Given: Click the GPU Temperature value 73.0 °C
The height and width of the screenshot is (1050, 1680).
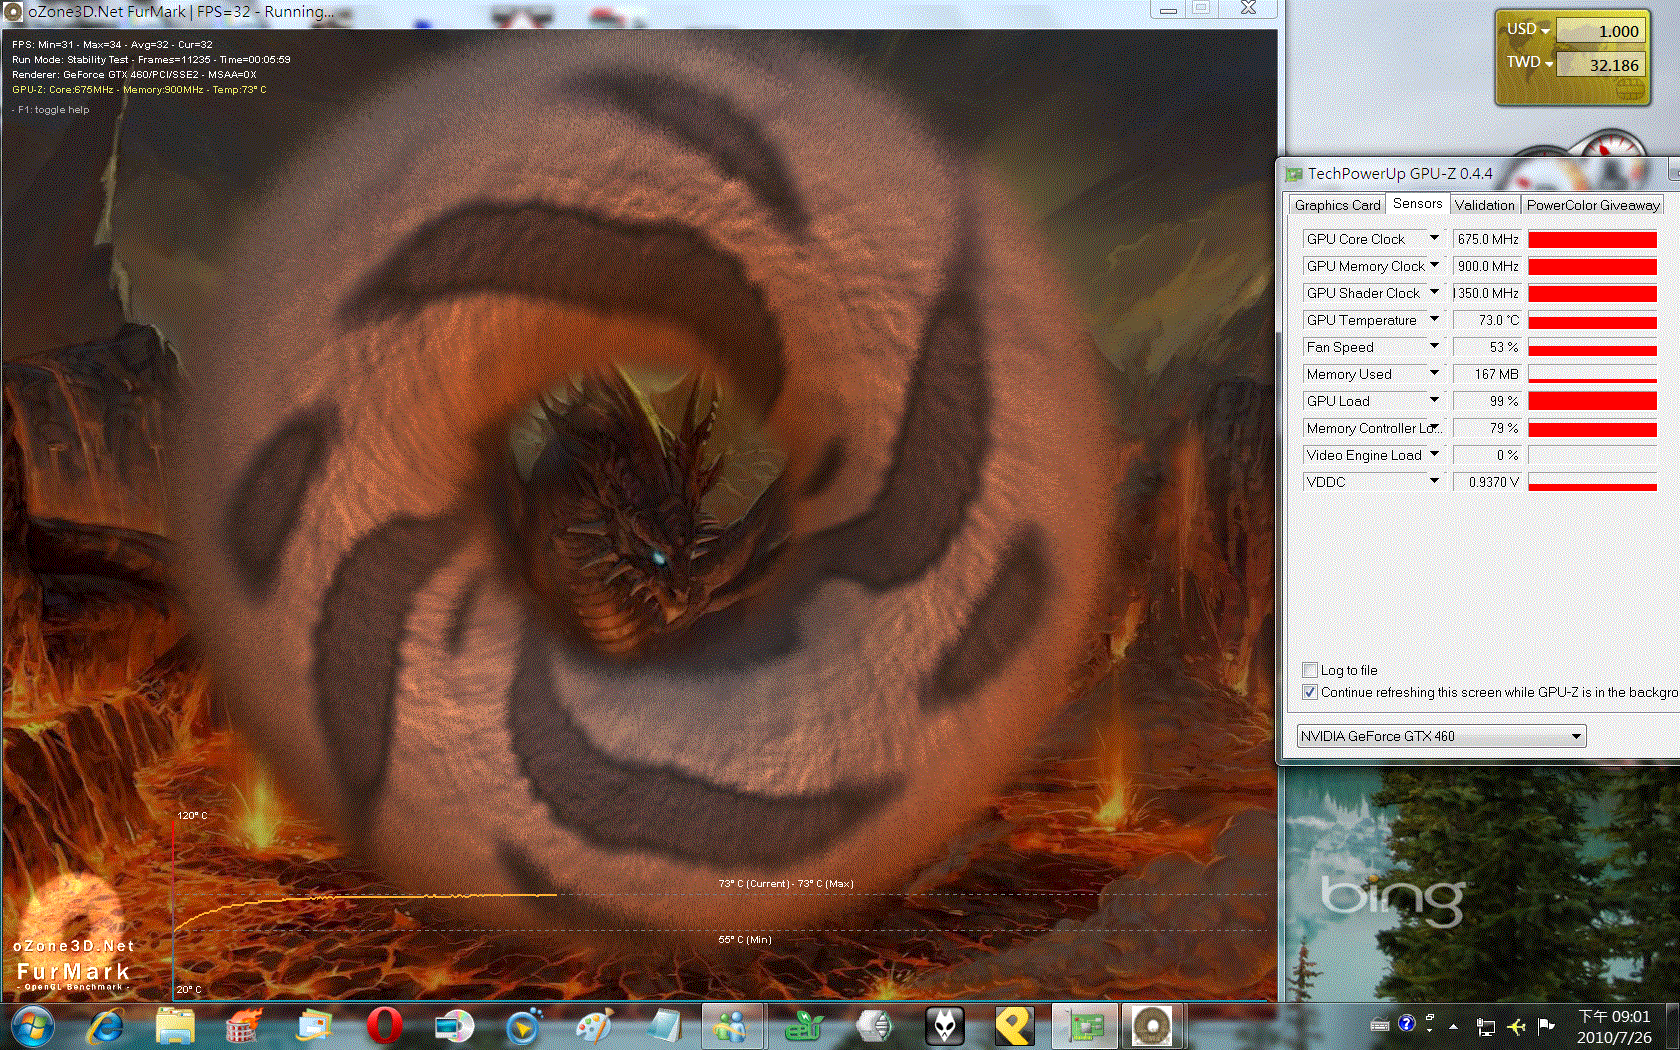Looking at the screenshot, I should (x=1486, y=320).
